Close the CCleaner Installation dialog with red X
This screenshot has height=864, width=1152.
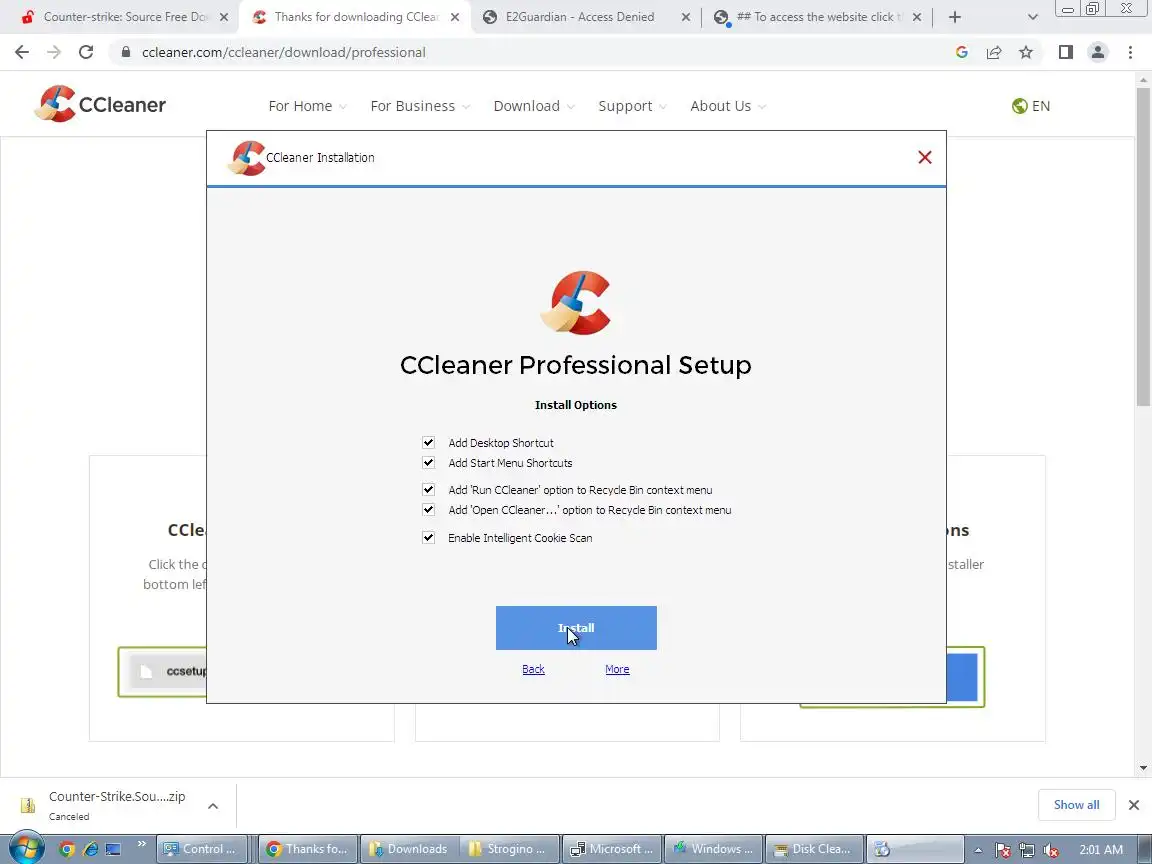925,157
